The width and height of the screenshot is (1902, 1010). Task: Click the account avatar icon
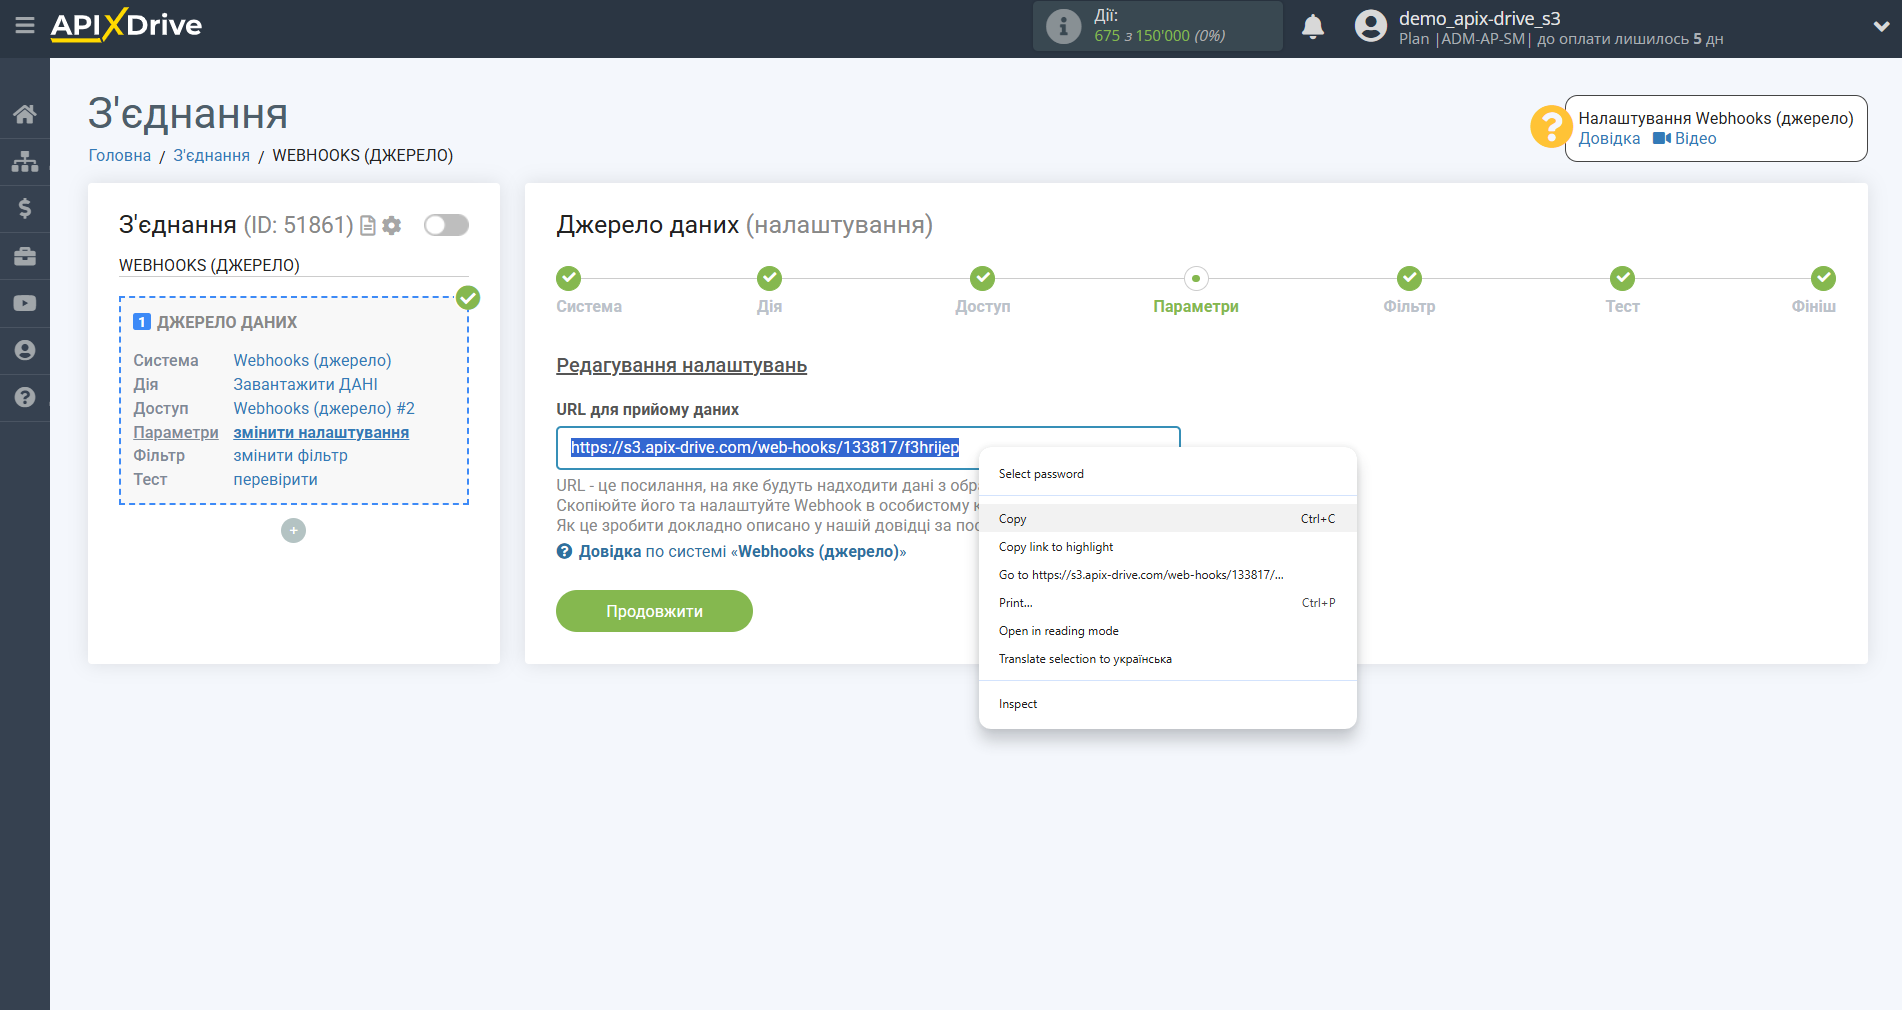[x=1371, y=26]
